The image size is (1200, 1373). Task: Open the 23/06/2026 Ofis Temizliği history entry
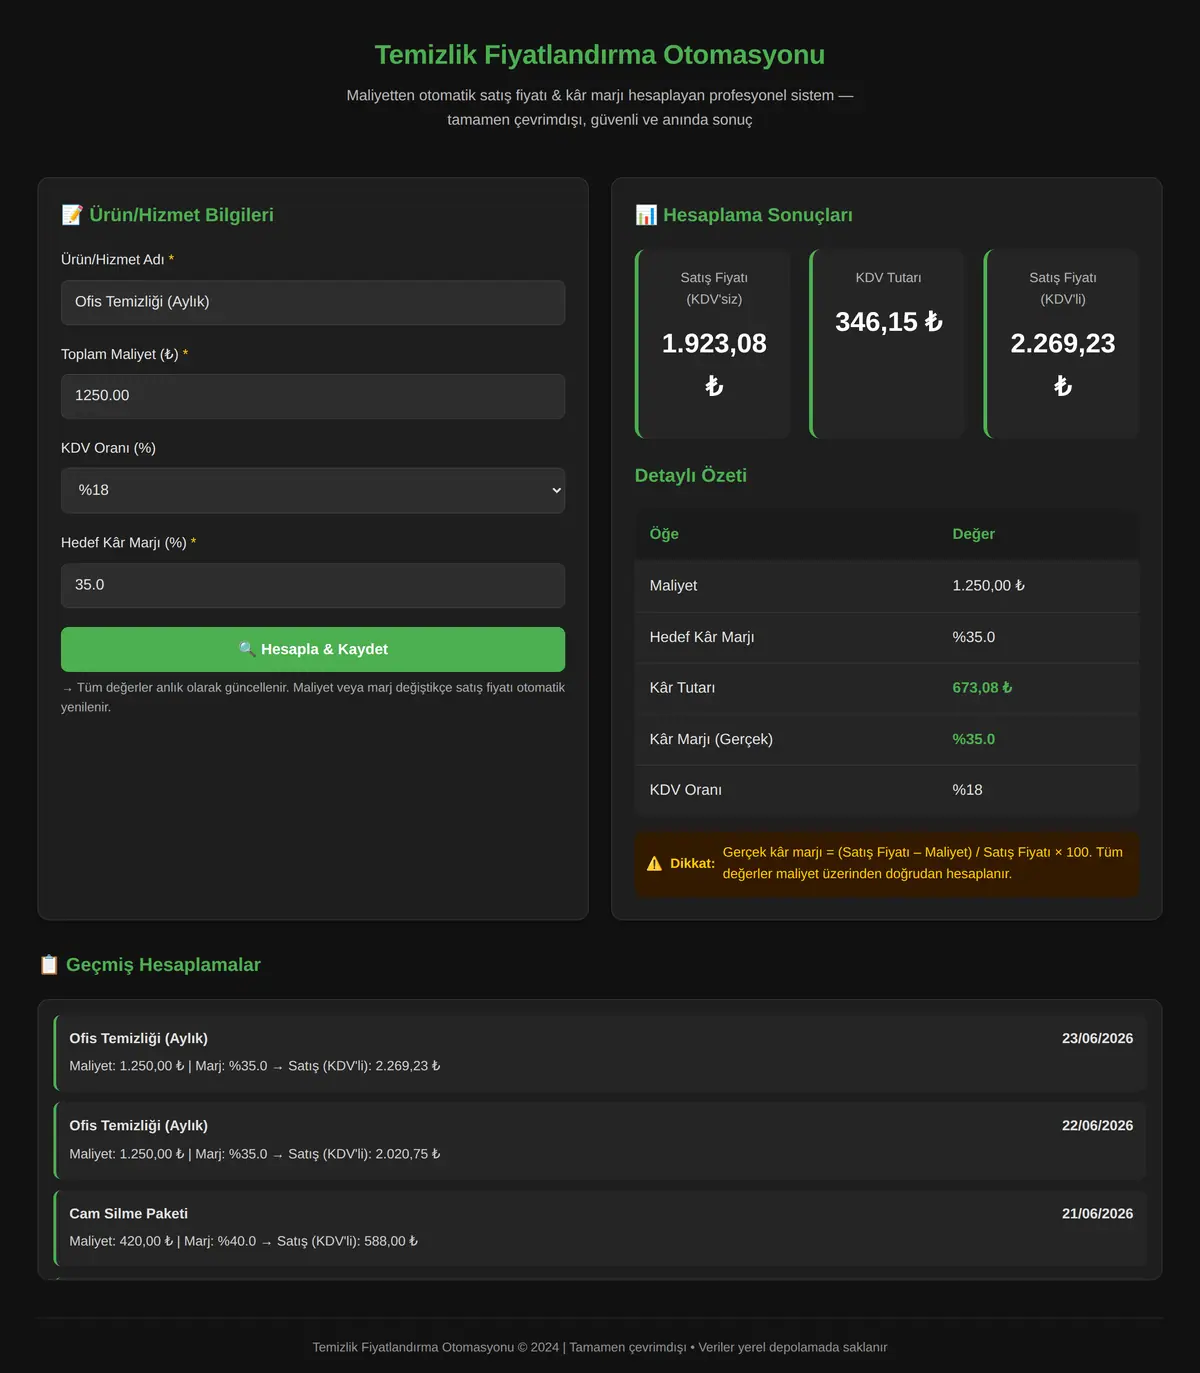(x=600, y=1052)
